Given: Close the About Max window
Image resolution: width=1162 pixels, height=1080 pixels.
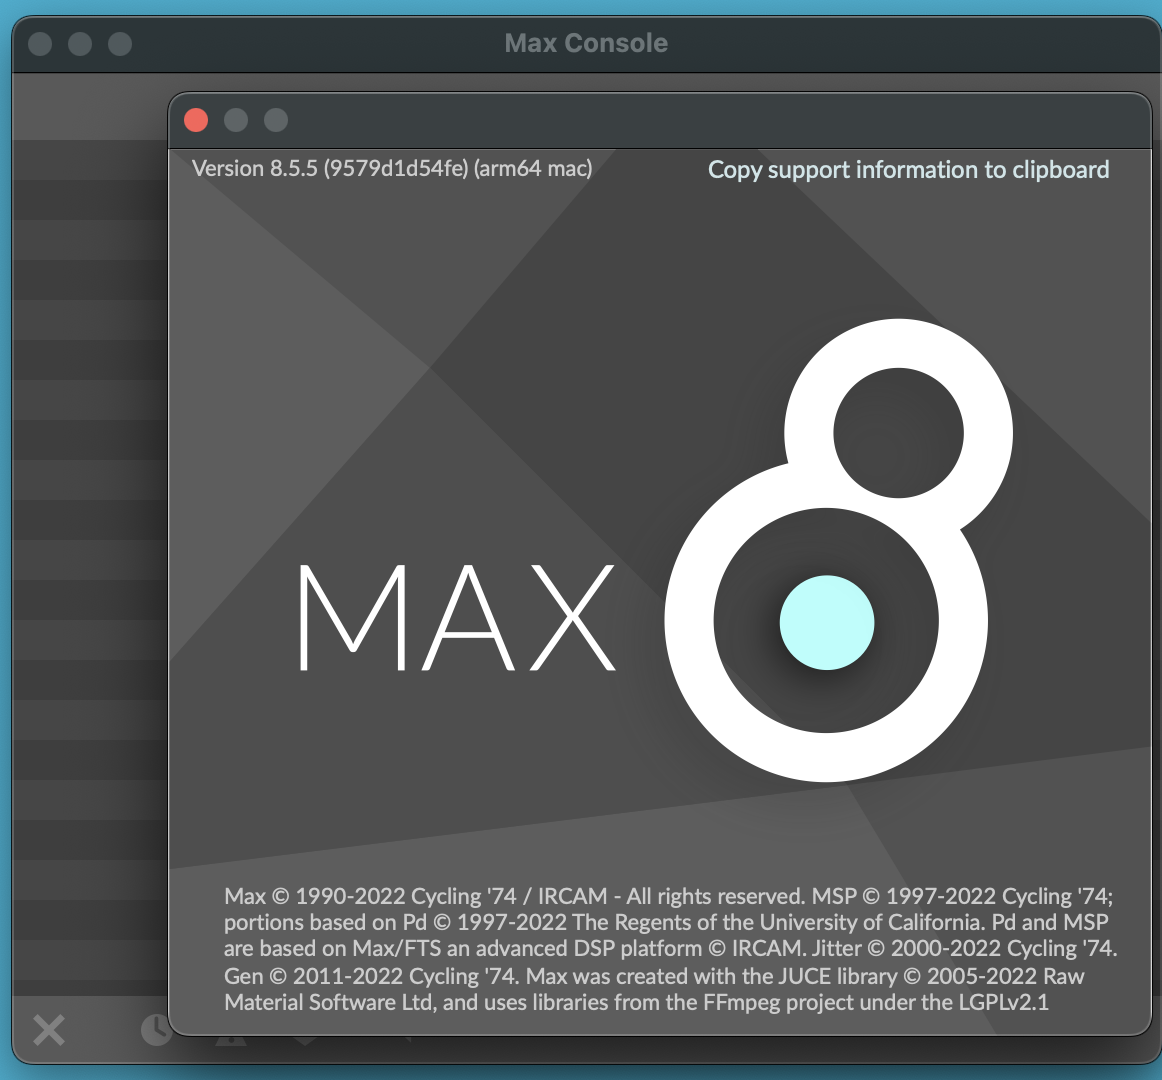Looking at the screenshot, I should pos(196,120).
